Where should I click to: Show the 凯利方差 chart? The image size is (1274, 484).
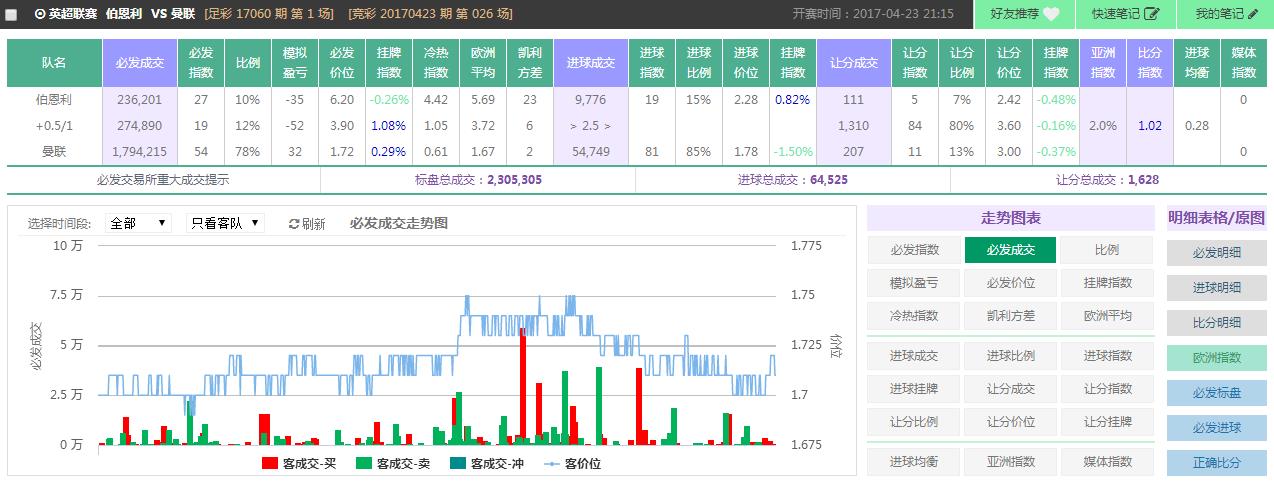click(x=1010, y=315)
